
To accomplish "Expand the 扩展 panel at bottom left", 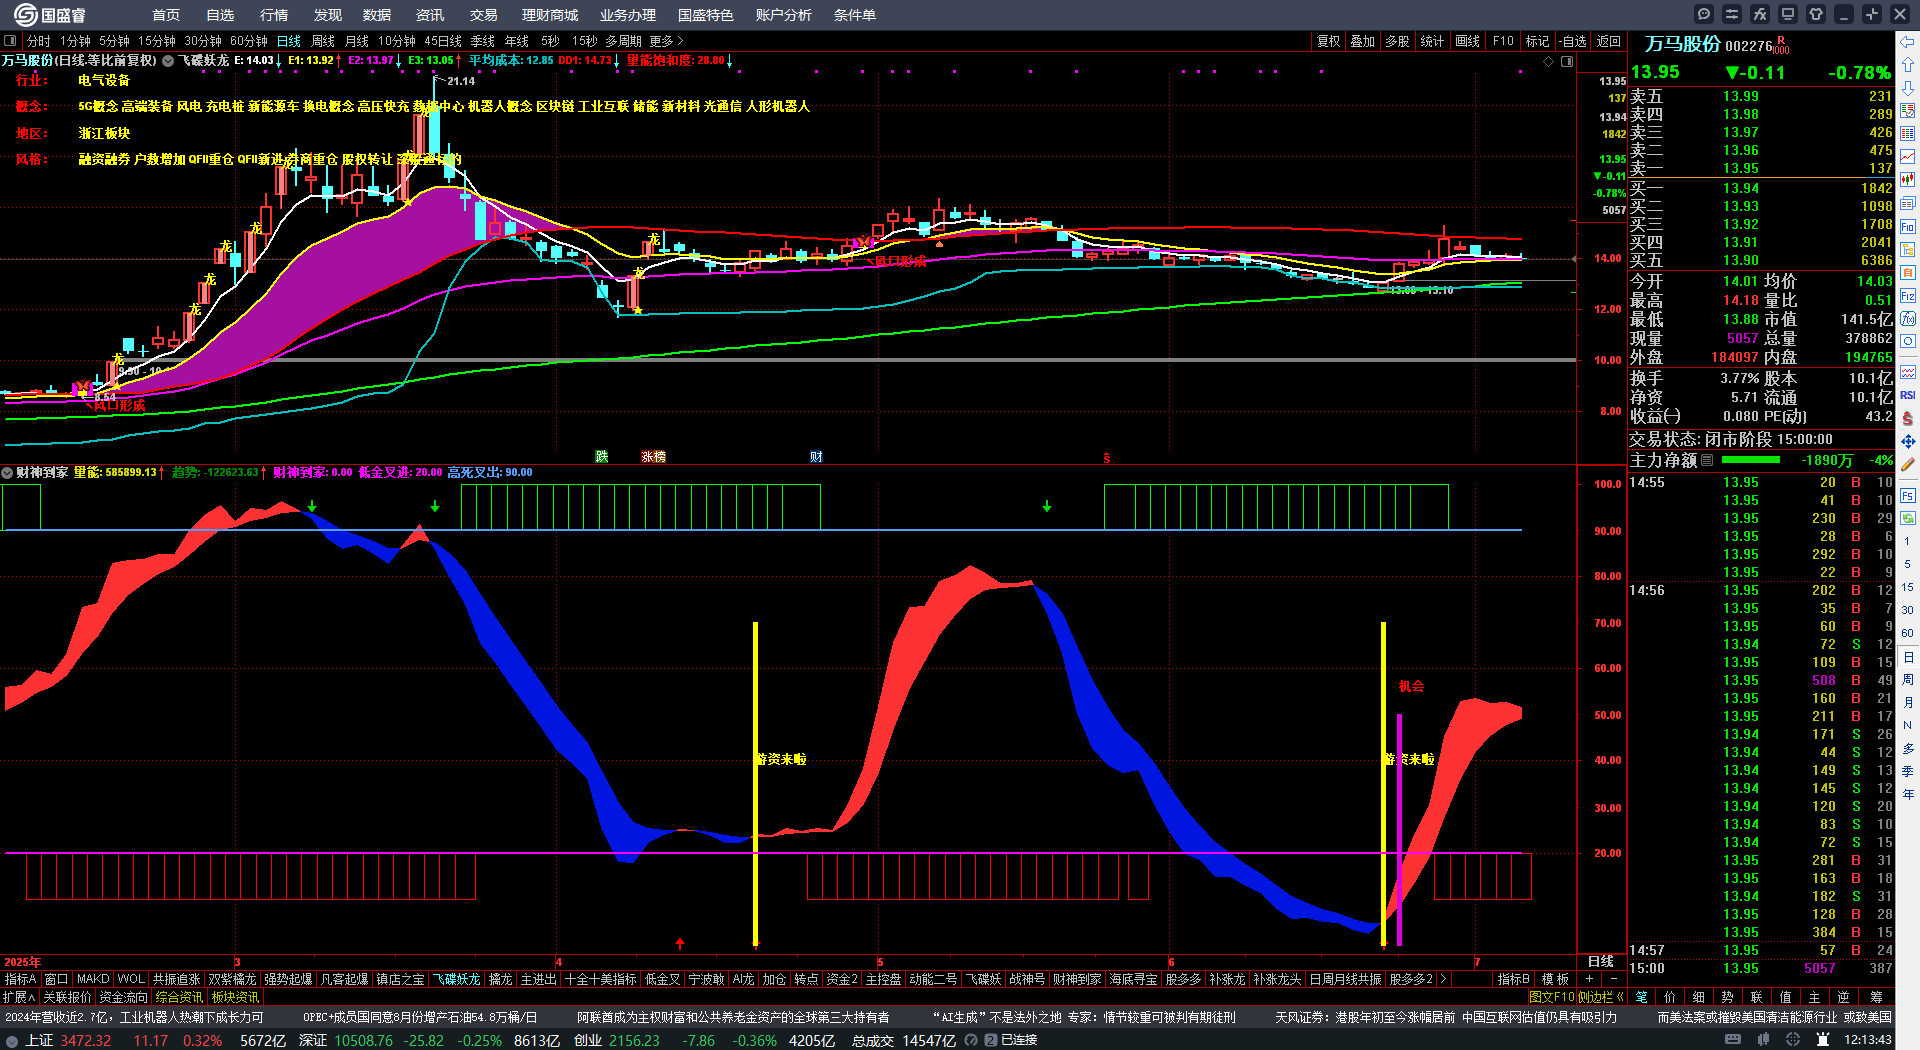I will [19, 997].
